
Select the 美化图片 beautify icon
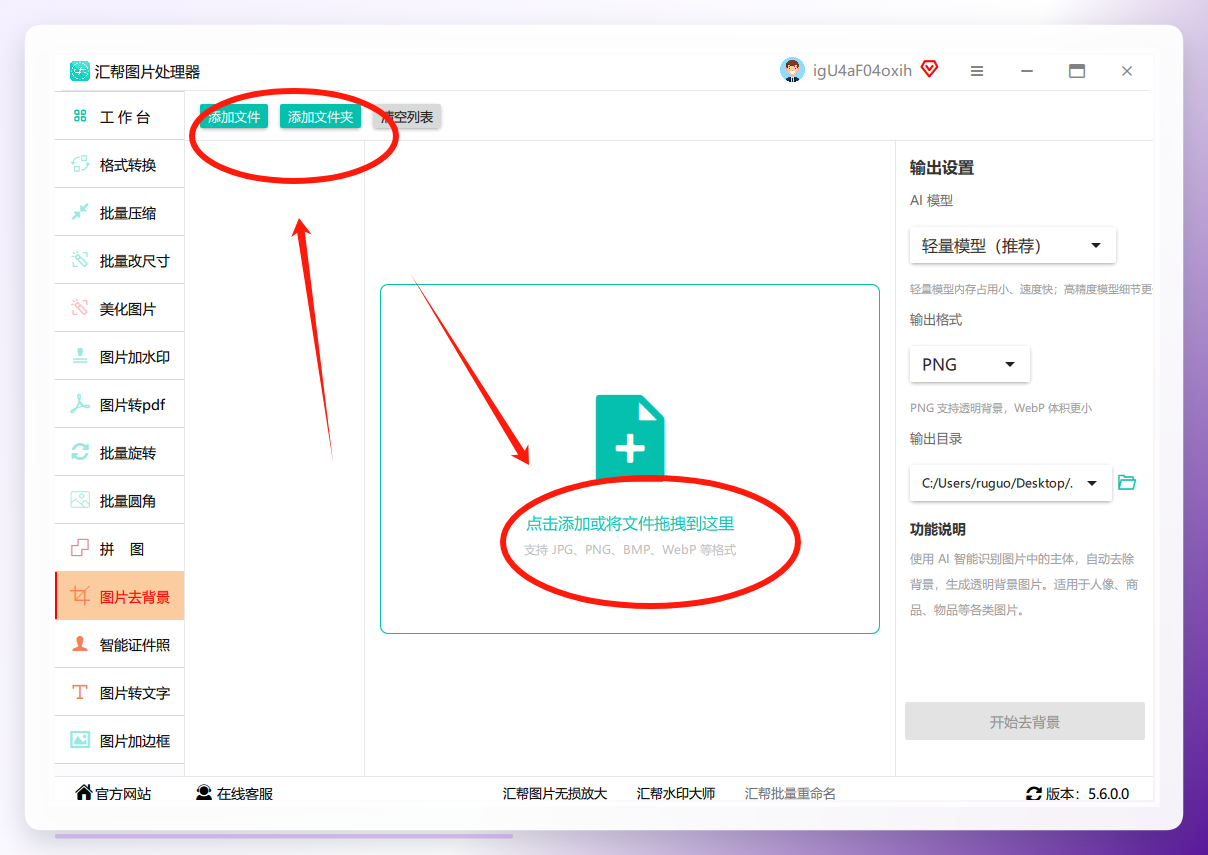click(80, 308)
